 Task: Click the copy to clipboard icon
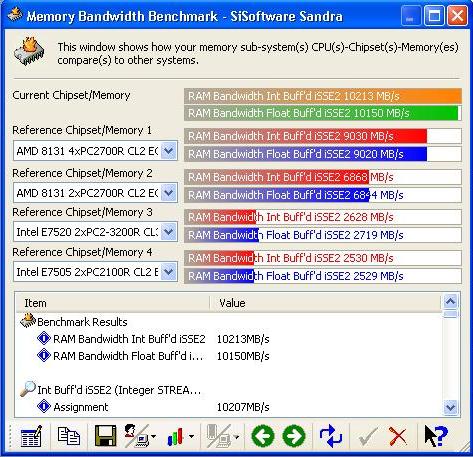point(68,436)
